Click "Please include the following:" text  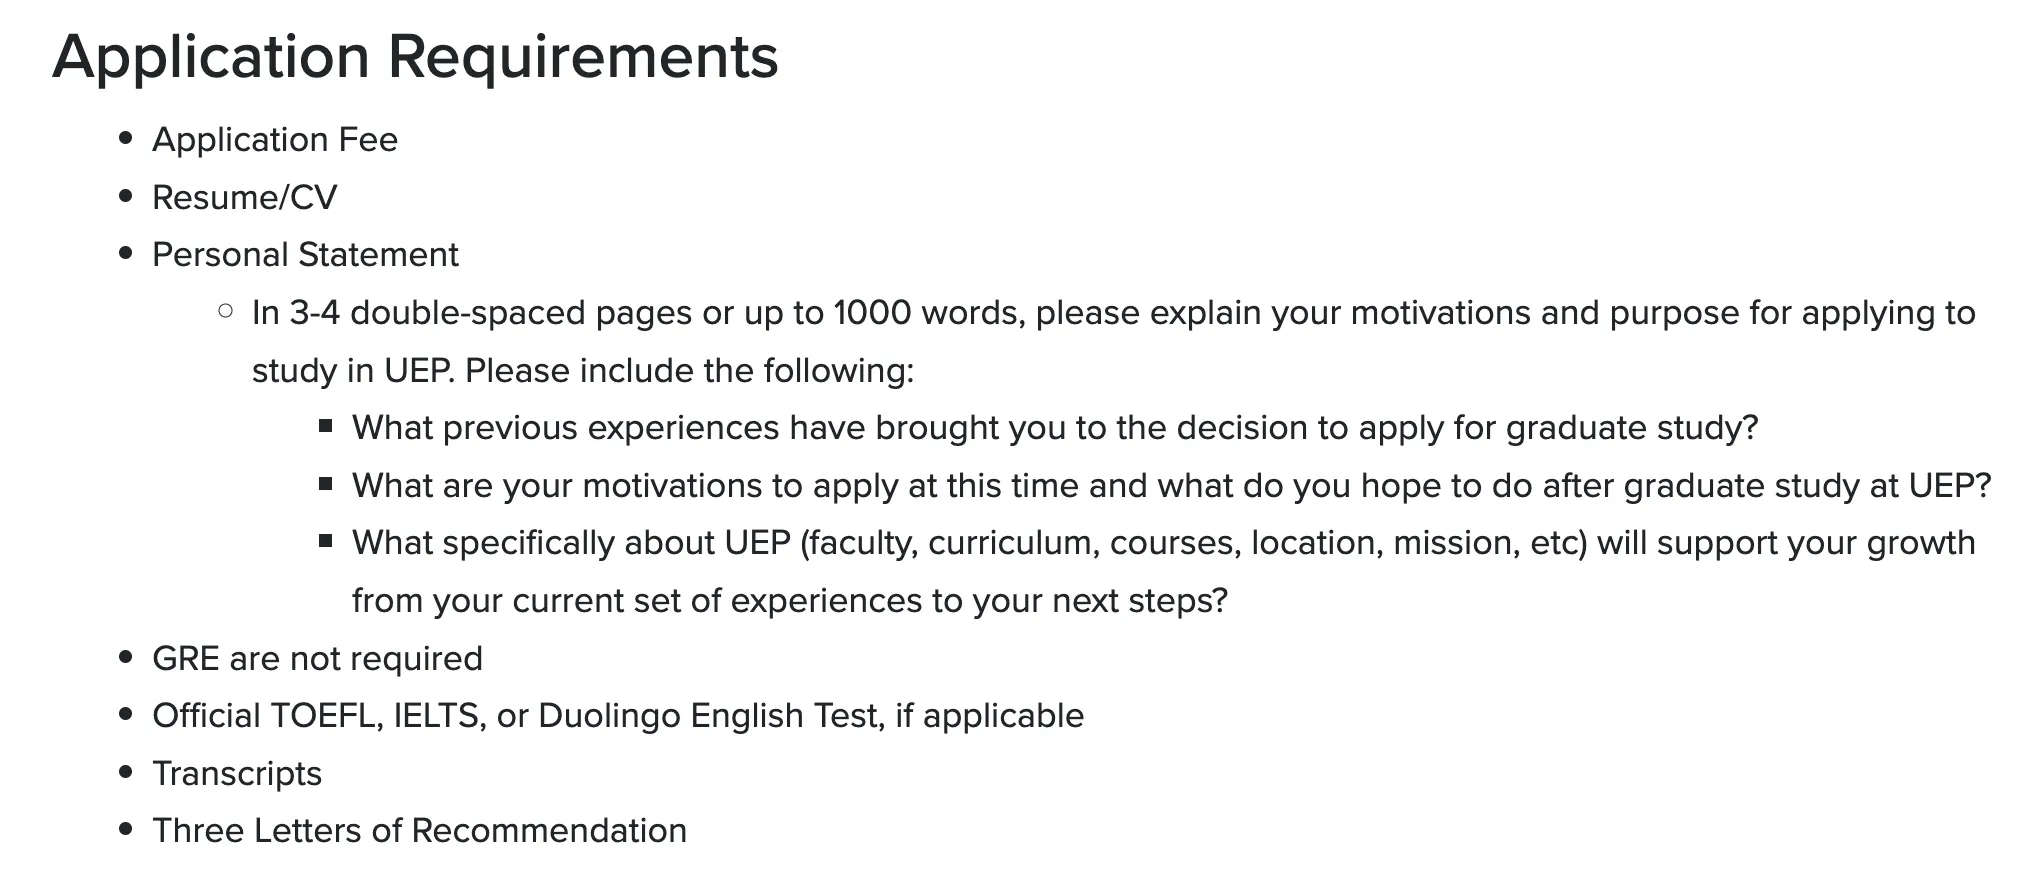point(689,371)
